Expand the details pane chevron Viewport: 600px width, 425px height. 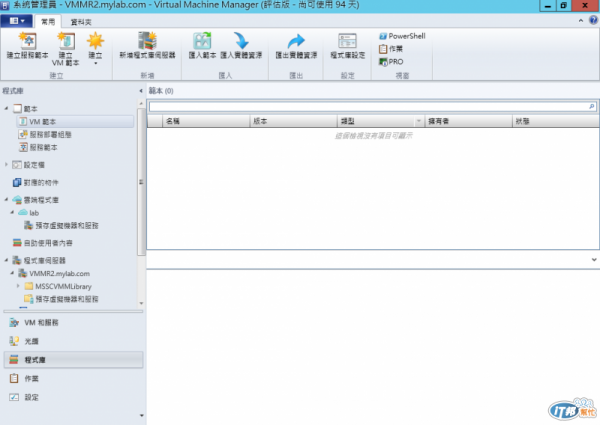tap(594, 259)
